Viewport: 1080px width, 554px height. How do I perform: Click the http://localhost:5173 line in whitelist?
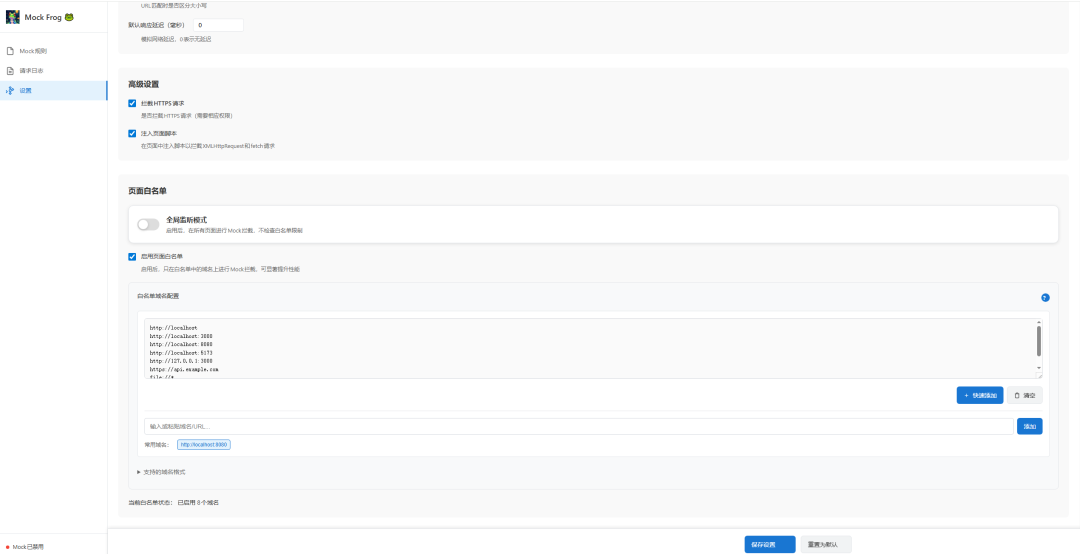point(181,353)
